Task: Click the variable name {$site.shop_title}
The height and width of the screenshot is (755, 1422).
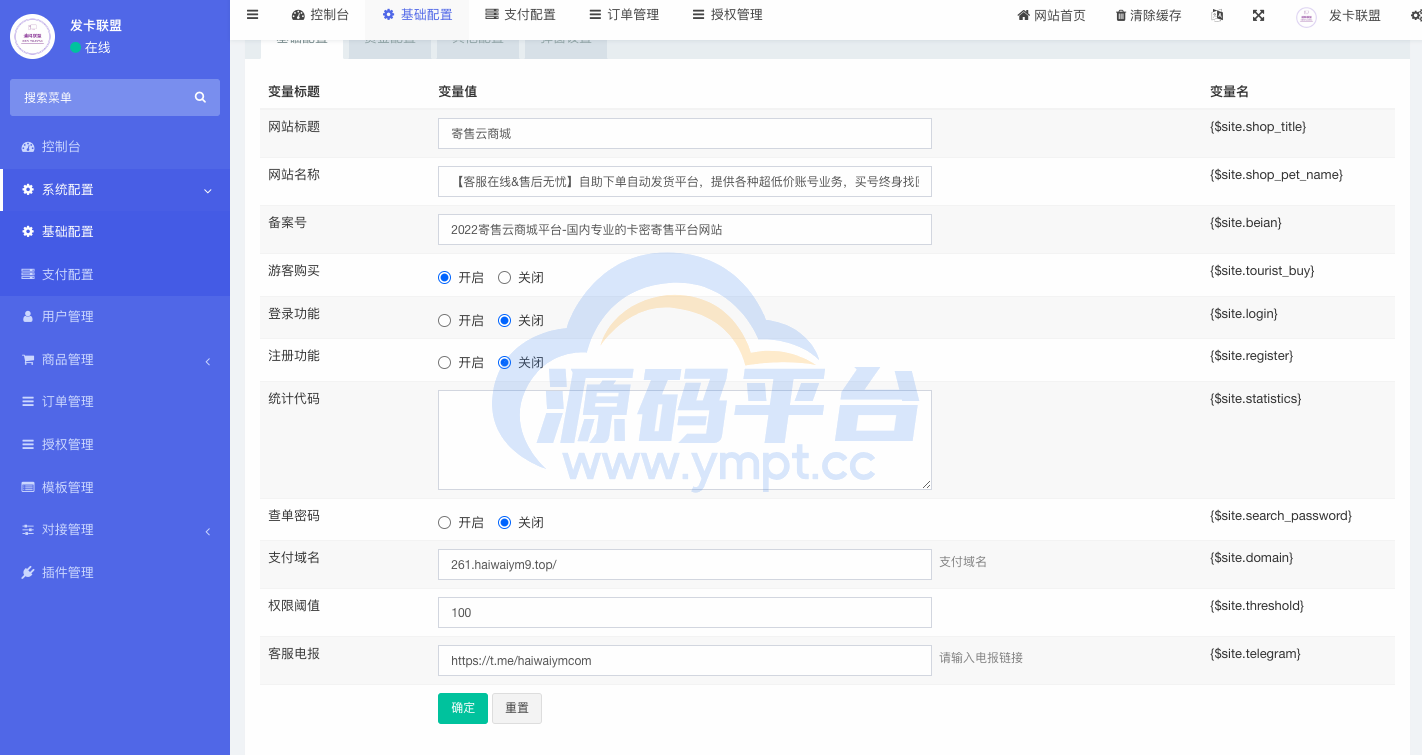Action: tap(1258, 127)
